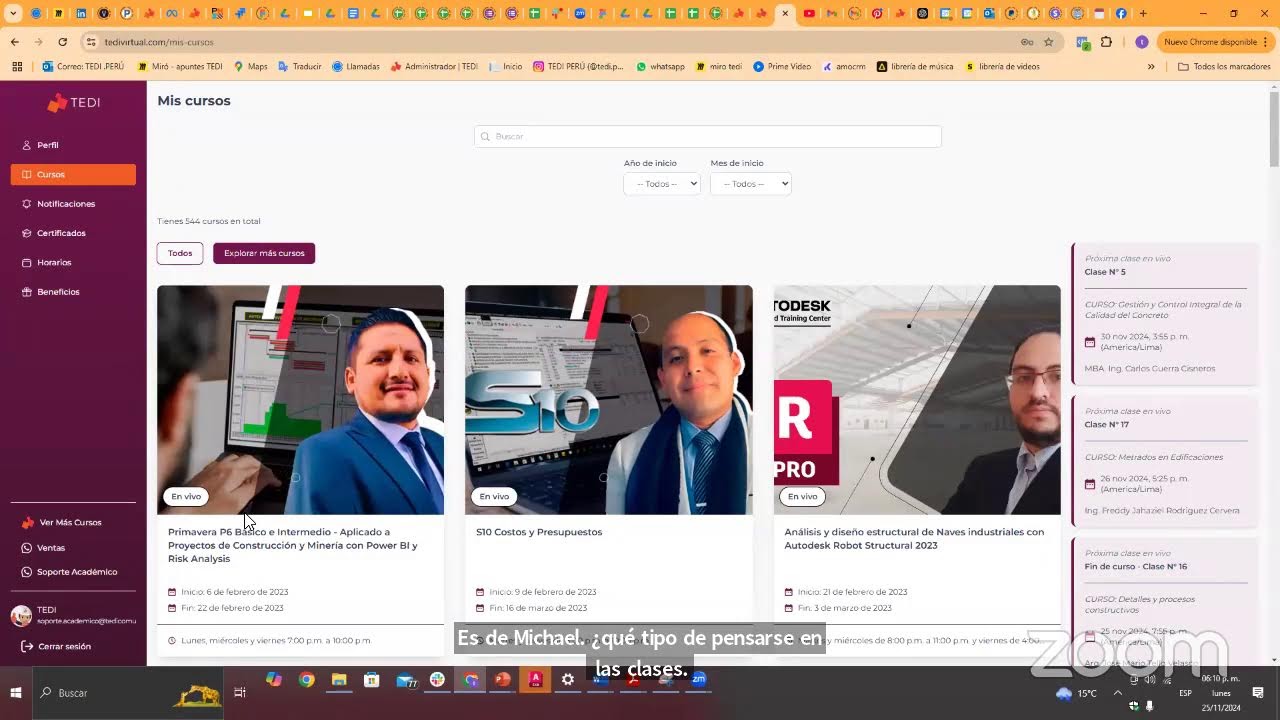Open the Mes de inicio dropdown
Screen dimensions: 1280x720
750,184
